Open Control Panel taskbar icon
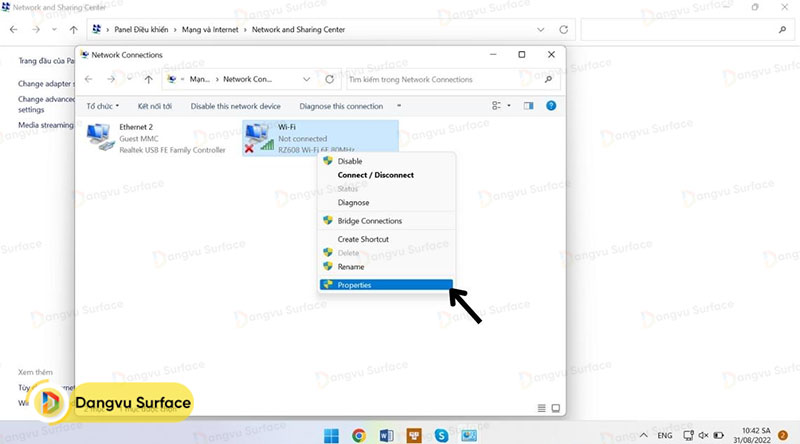 469,435
